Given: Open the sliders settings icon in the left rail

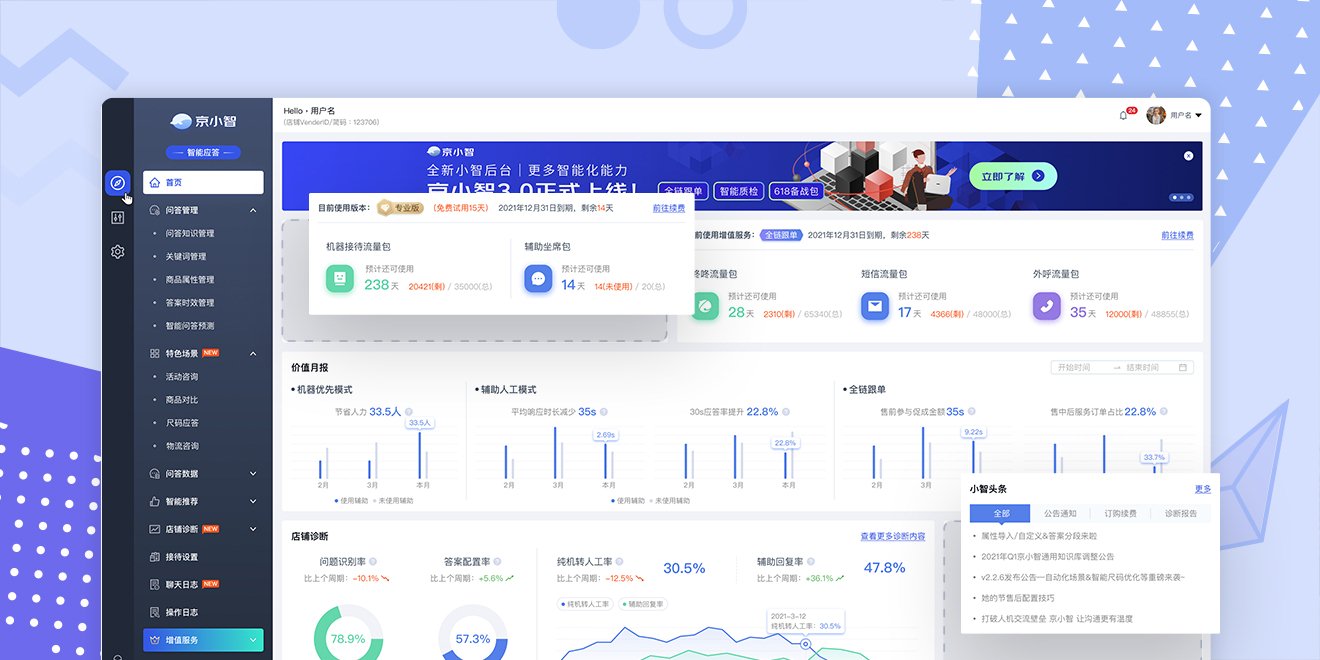Looking at the screenshot, I should (x=117, y=218).
